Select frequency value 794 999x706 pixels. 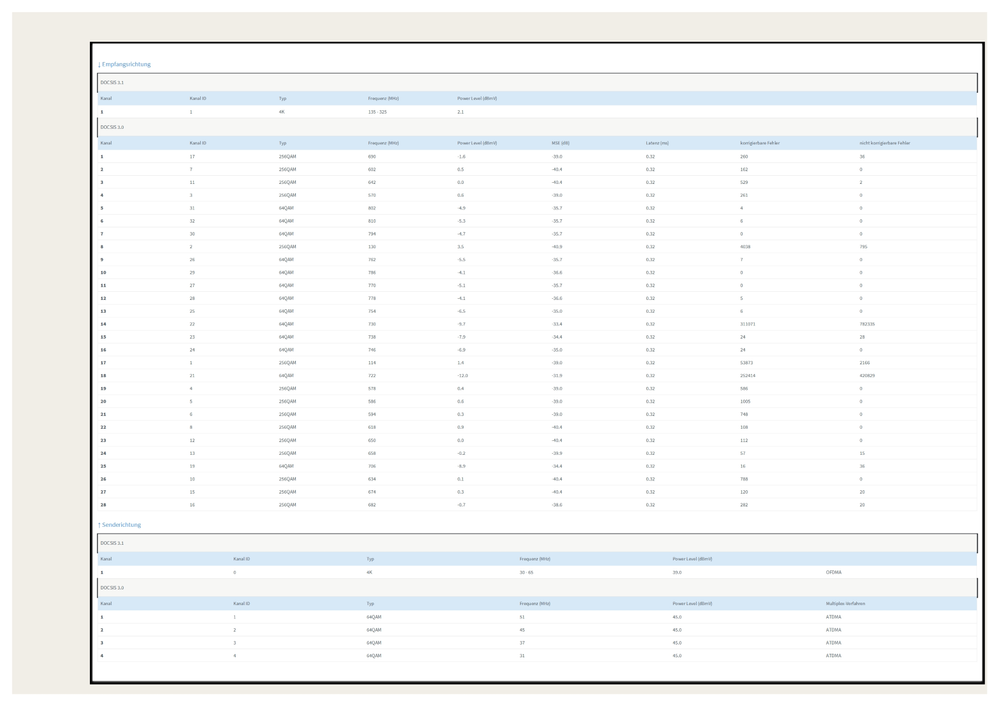pos(371,234)
